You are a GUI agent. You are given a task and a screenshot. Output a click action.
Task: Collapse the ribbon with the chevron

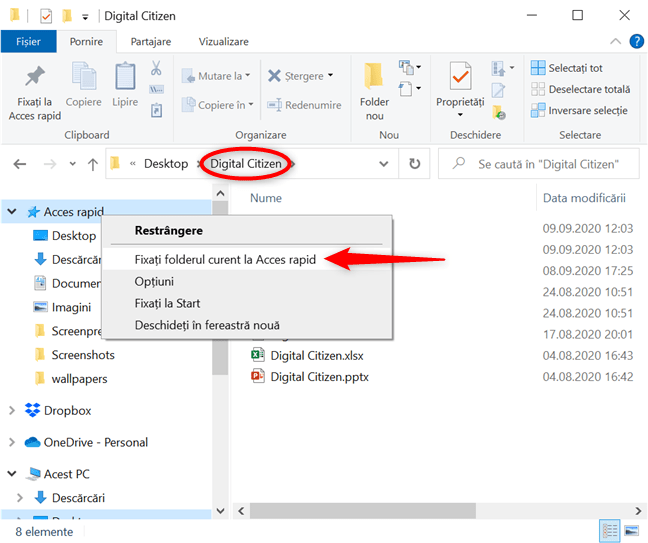[x=615, y=41]
